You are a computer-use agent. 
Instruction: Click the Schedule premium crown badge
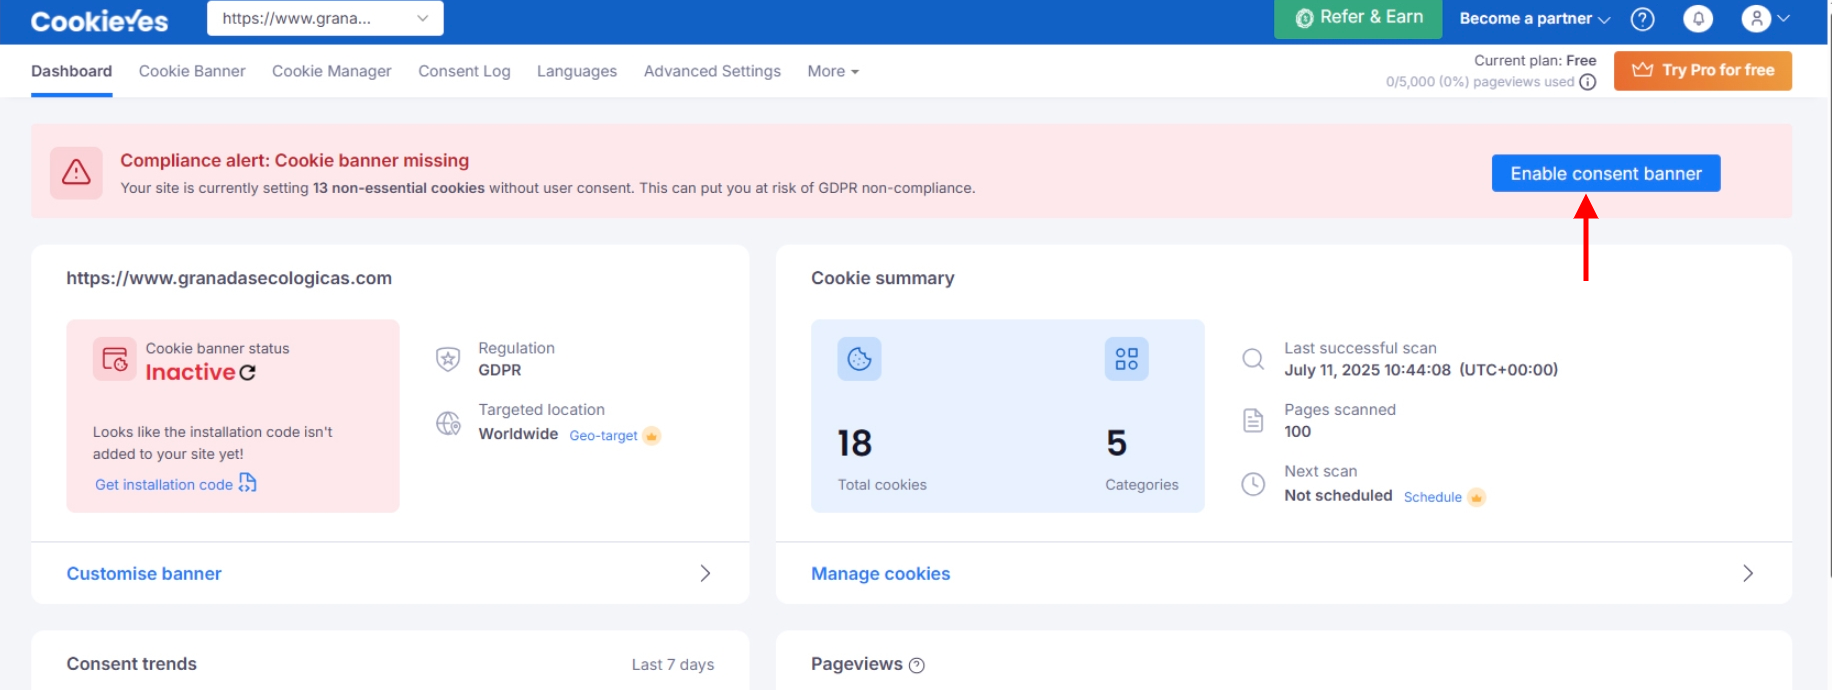pyautogui.click(x=1476, y=497)
